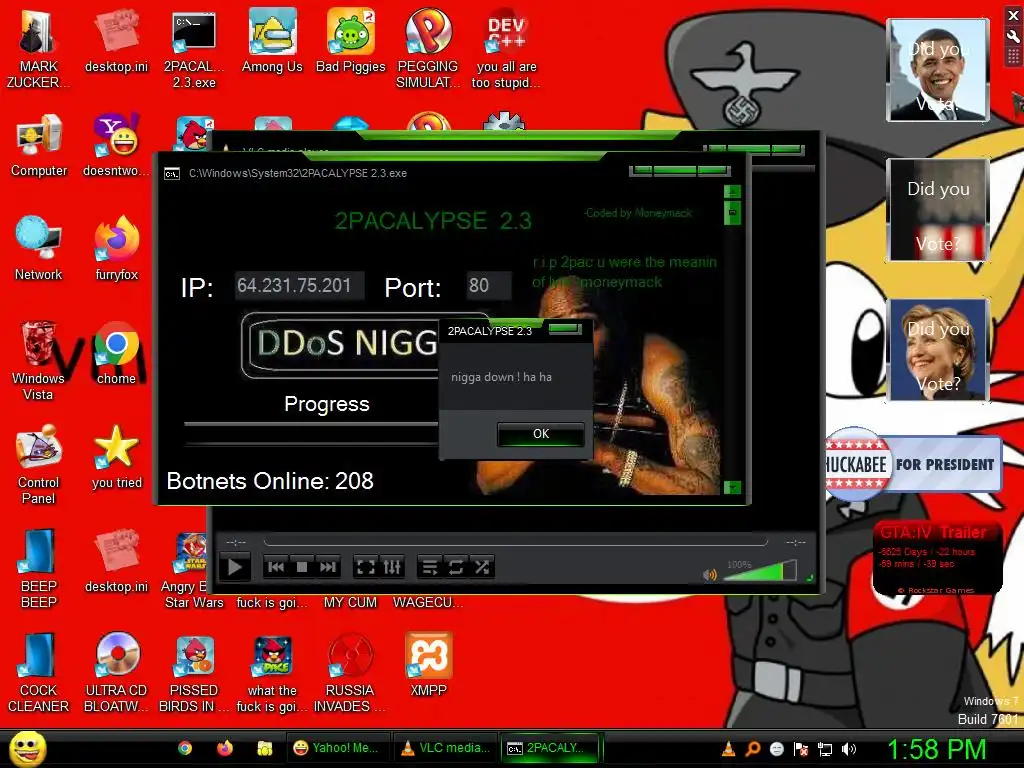Switch to Yahoo! Me... taskbar window
The image size is (1024, 768).
pos(338,748)
